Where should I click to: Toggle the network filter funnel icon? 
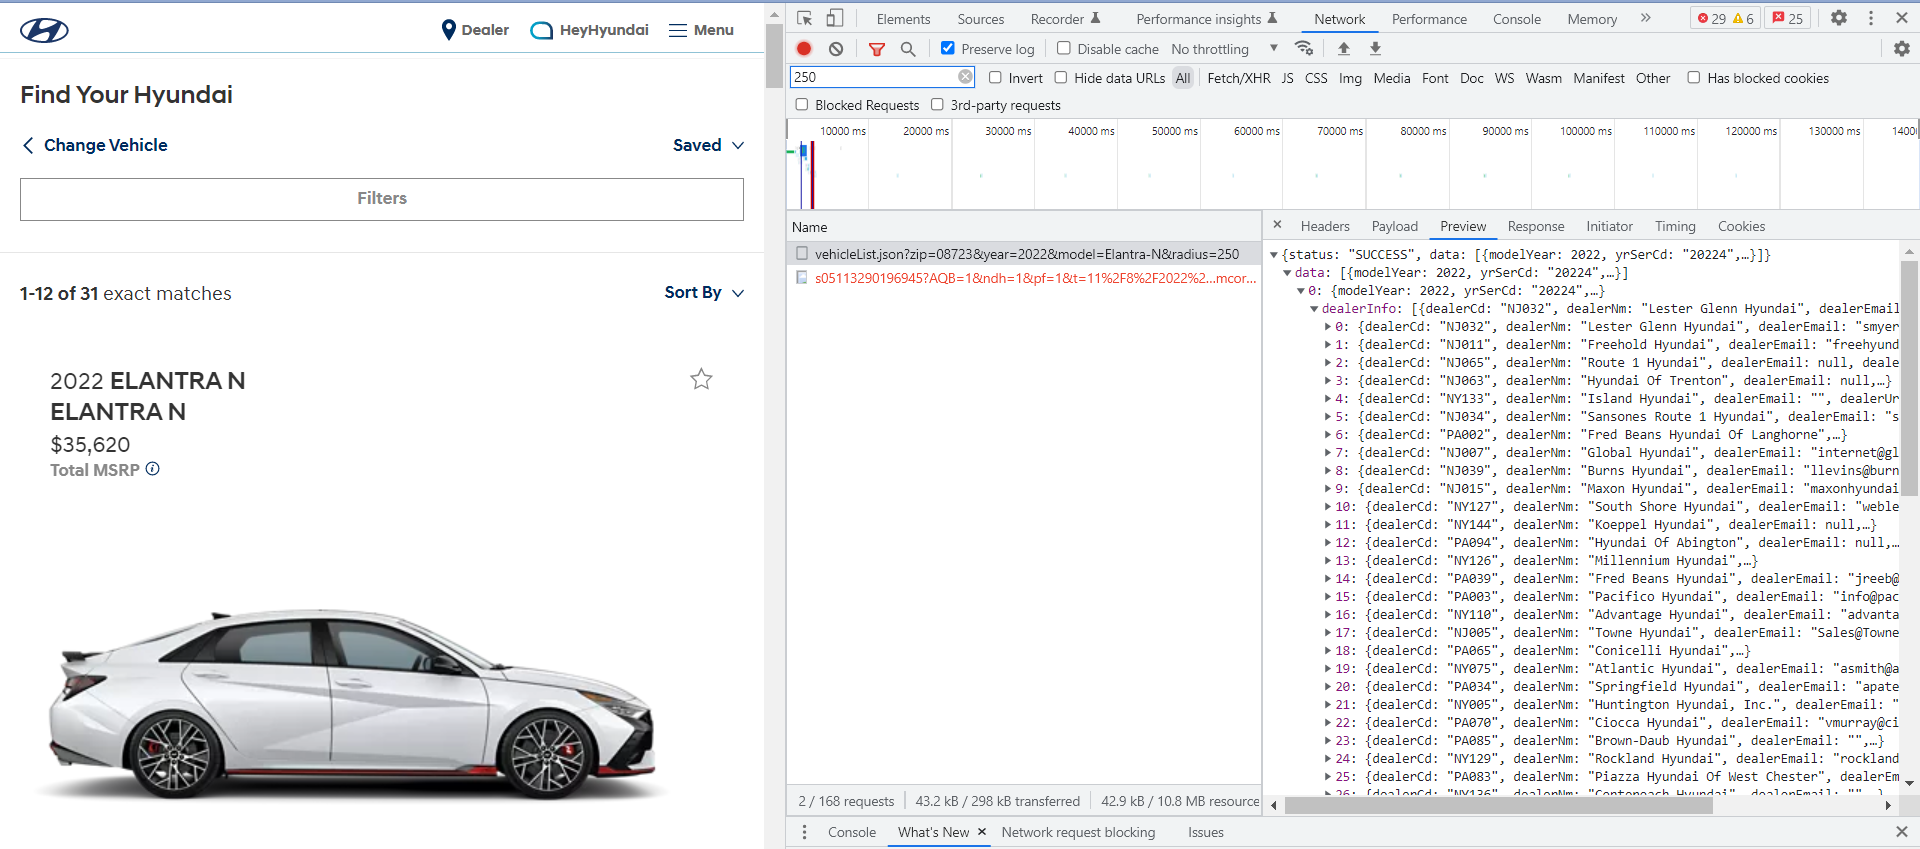click(877, 49)
